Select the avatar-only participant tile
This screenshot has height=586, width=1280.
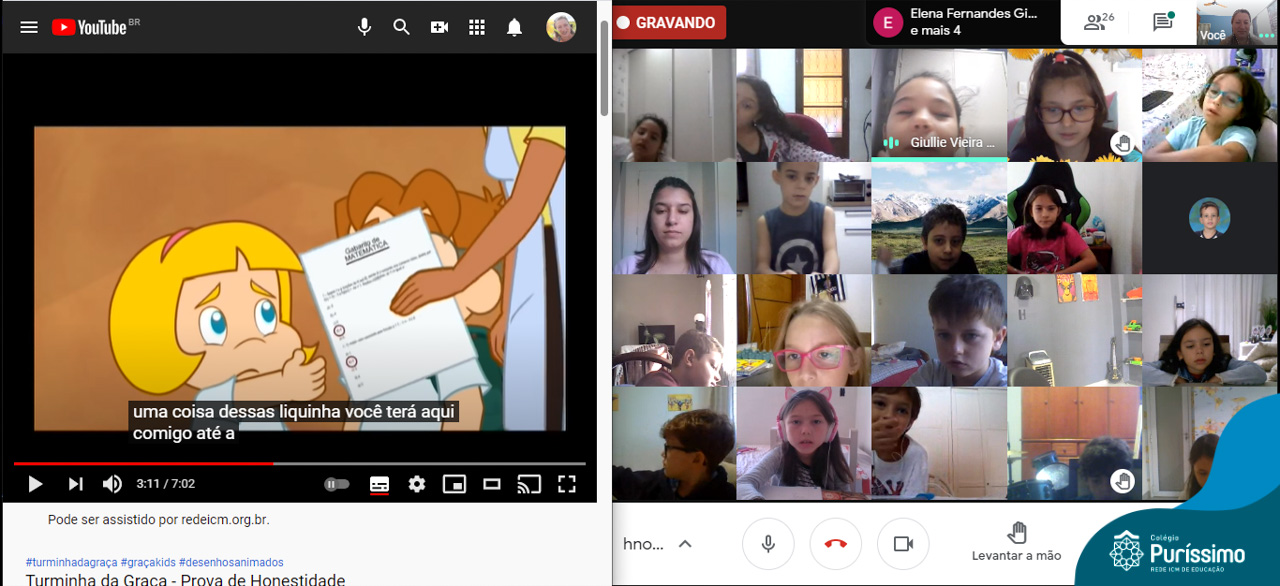[x=1210, y=218]
